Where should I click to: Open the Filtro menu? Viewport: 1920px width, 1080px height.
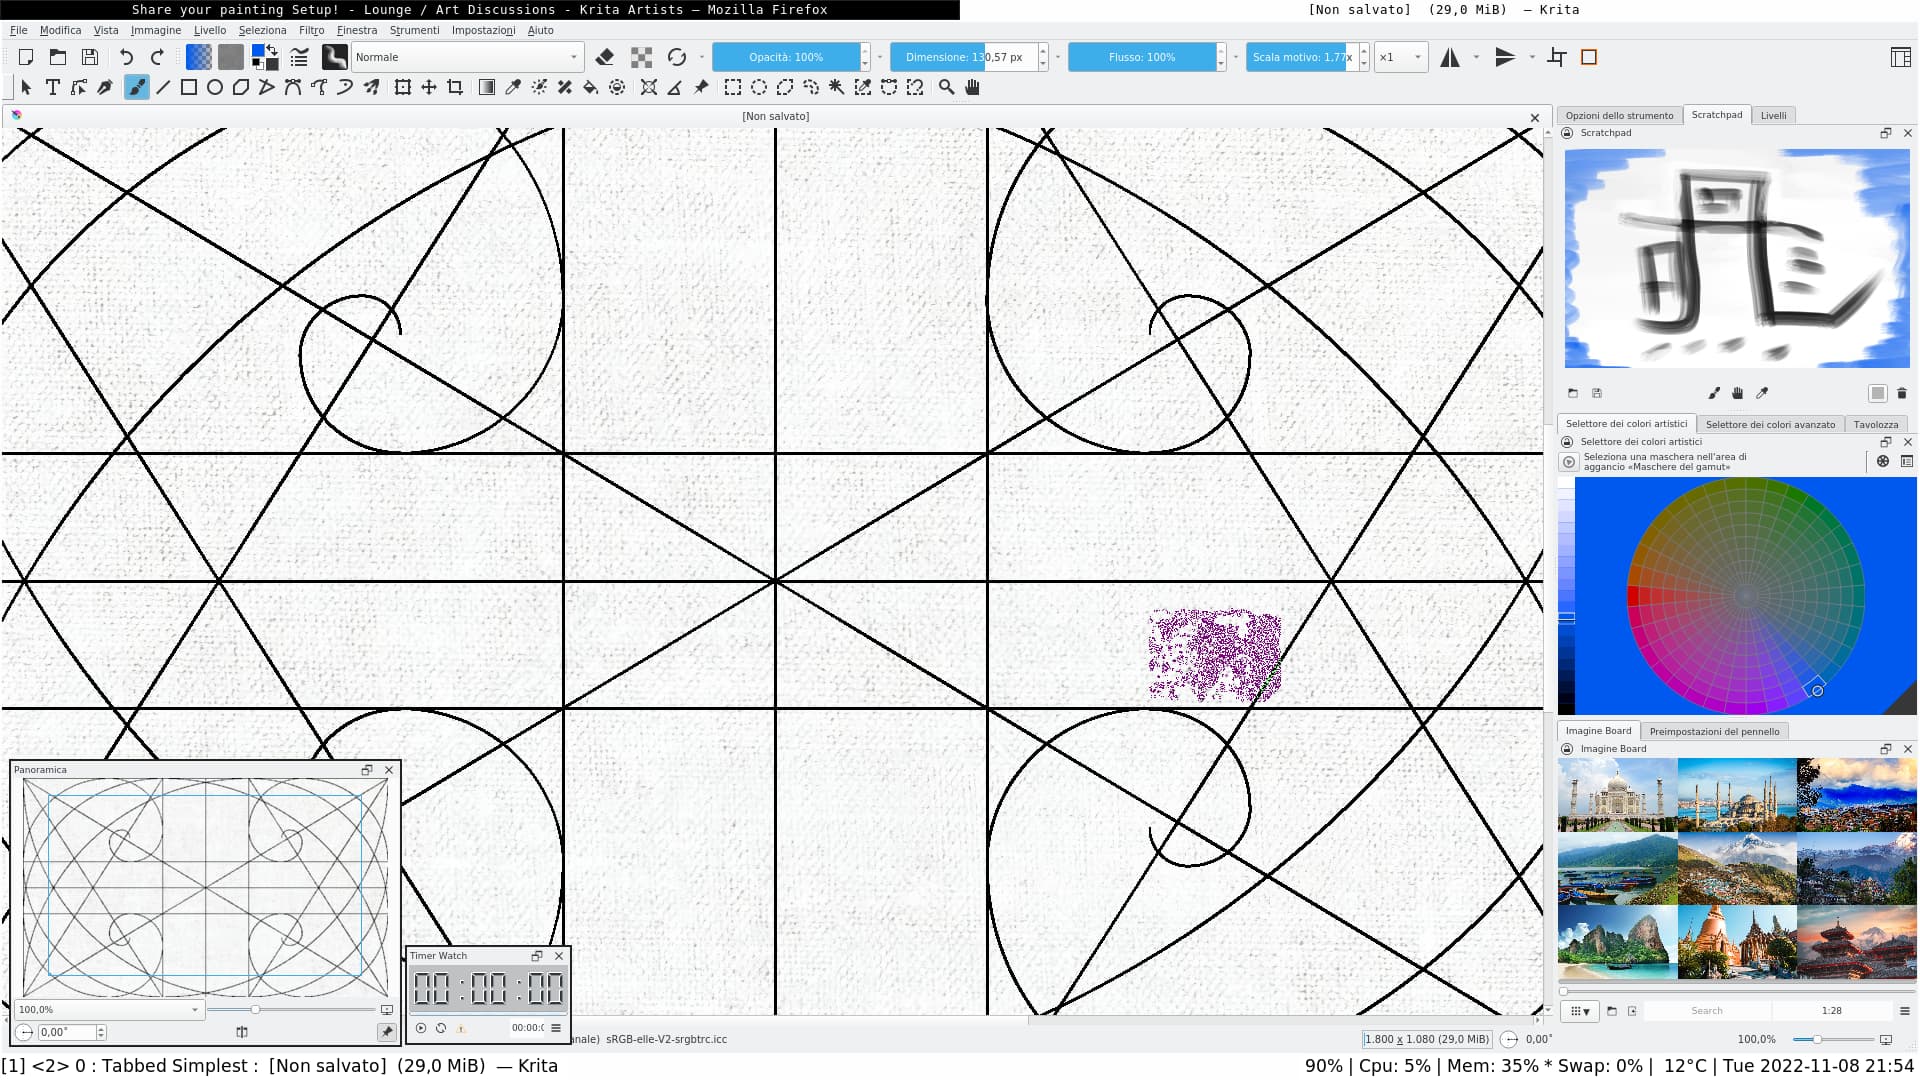(311, 30)
